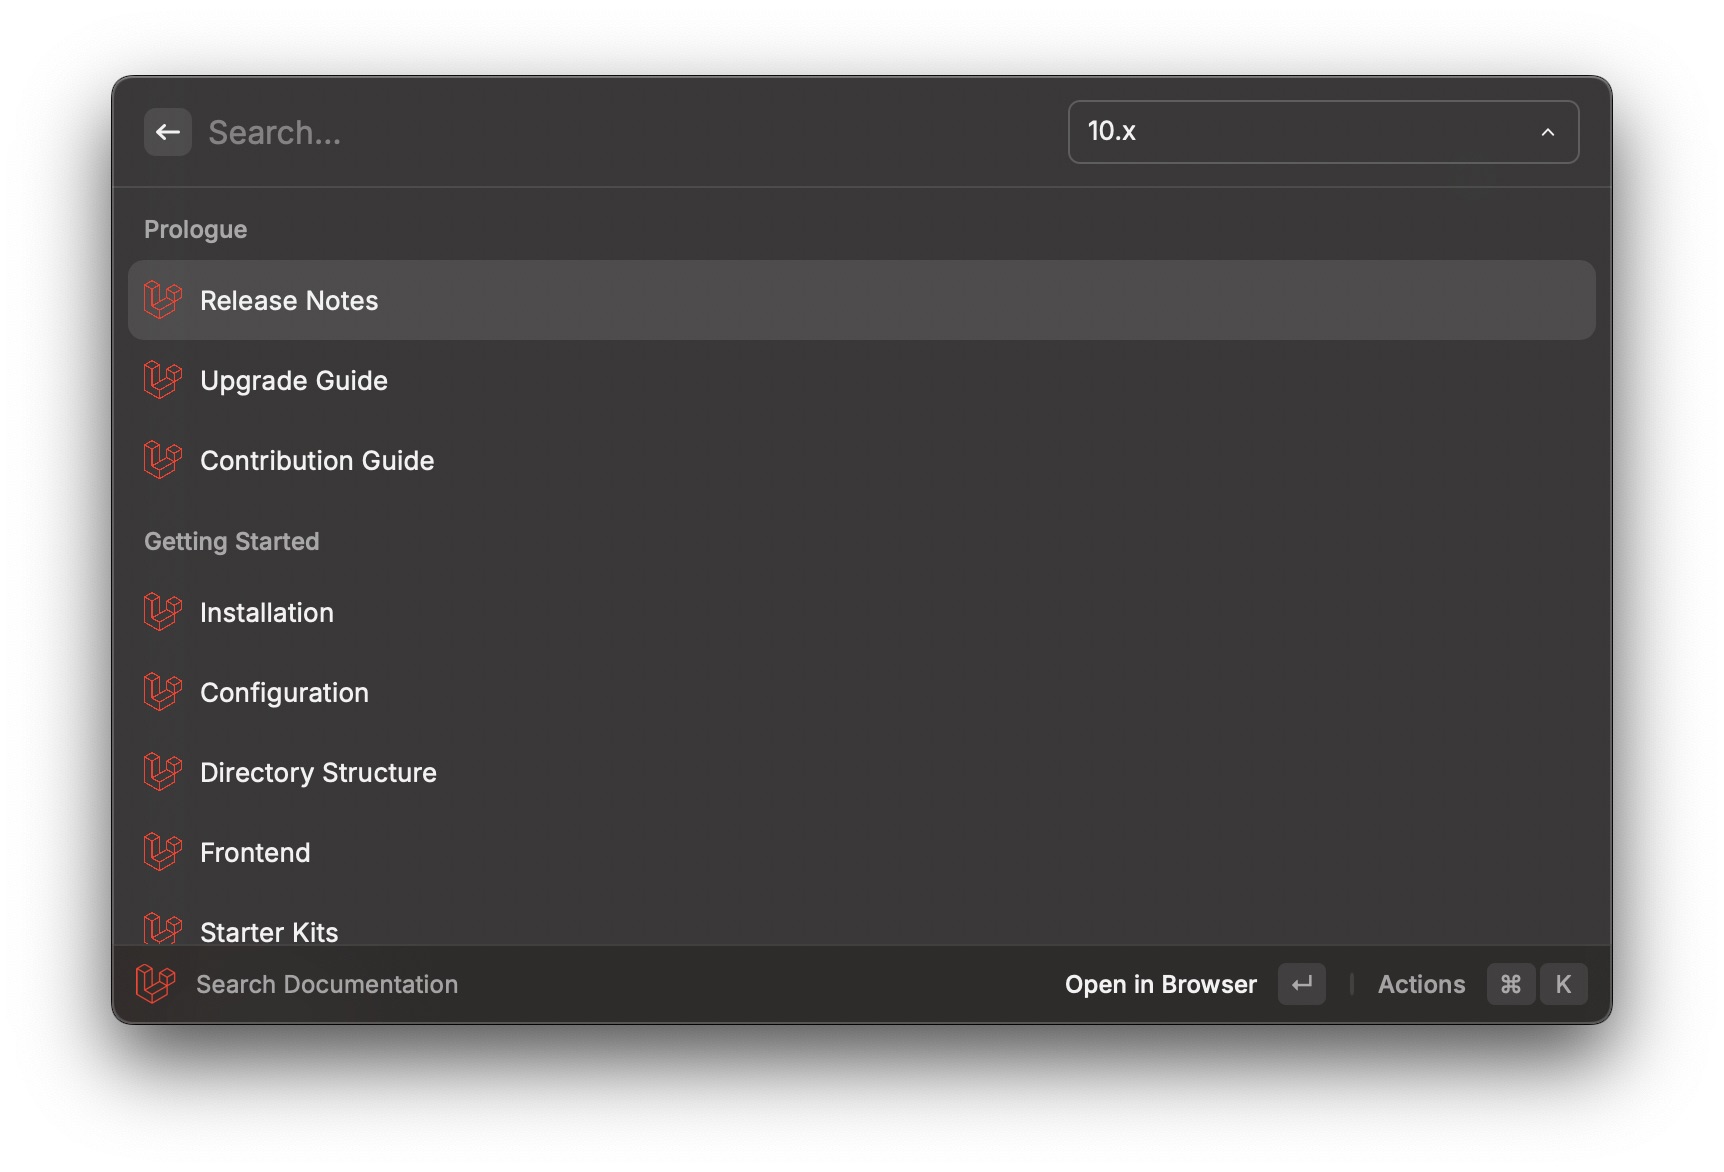Click the Laravel icon beside Contribution Guide

[x=162, y=460]
